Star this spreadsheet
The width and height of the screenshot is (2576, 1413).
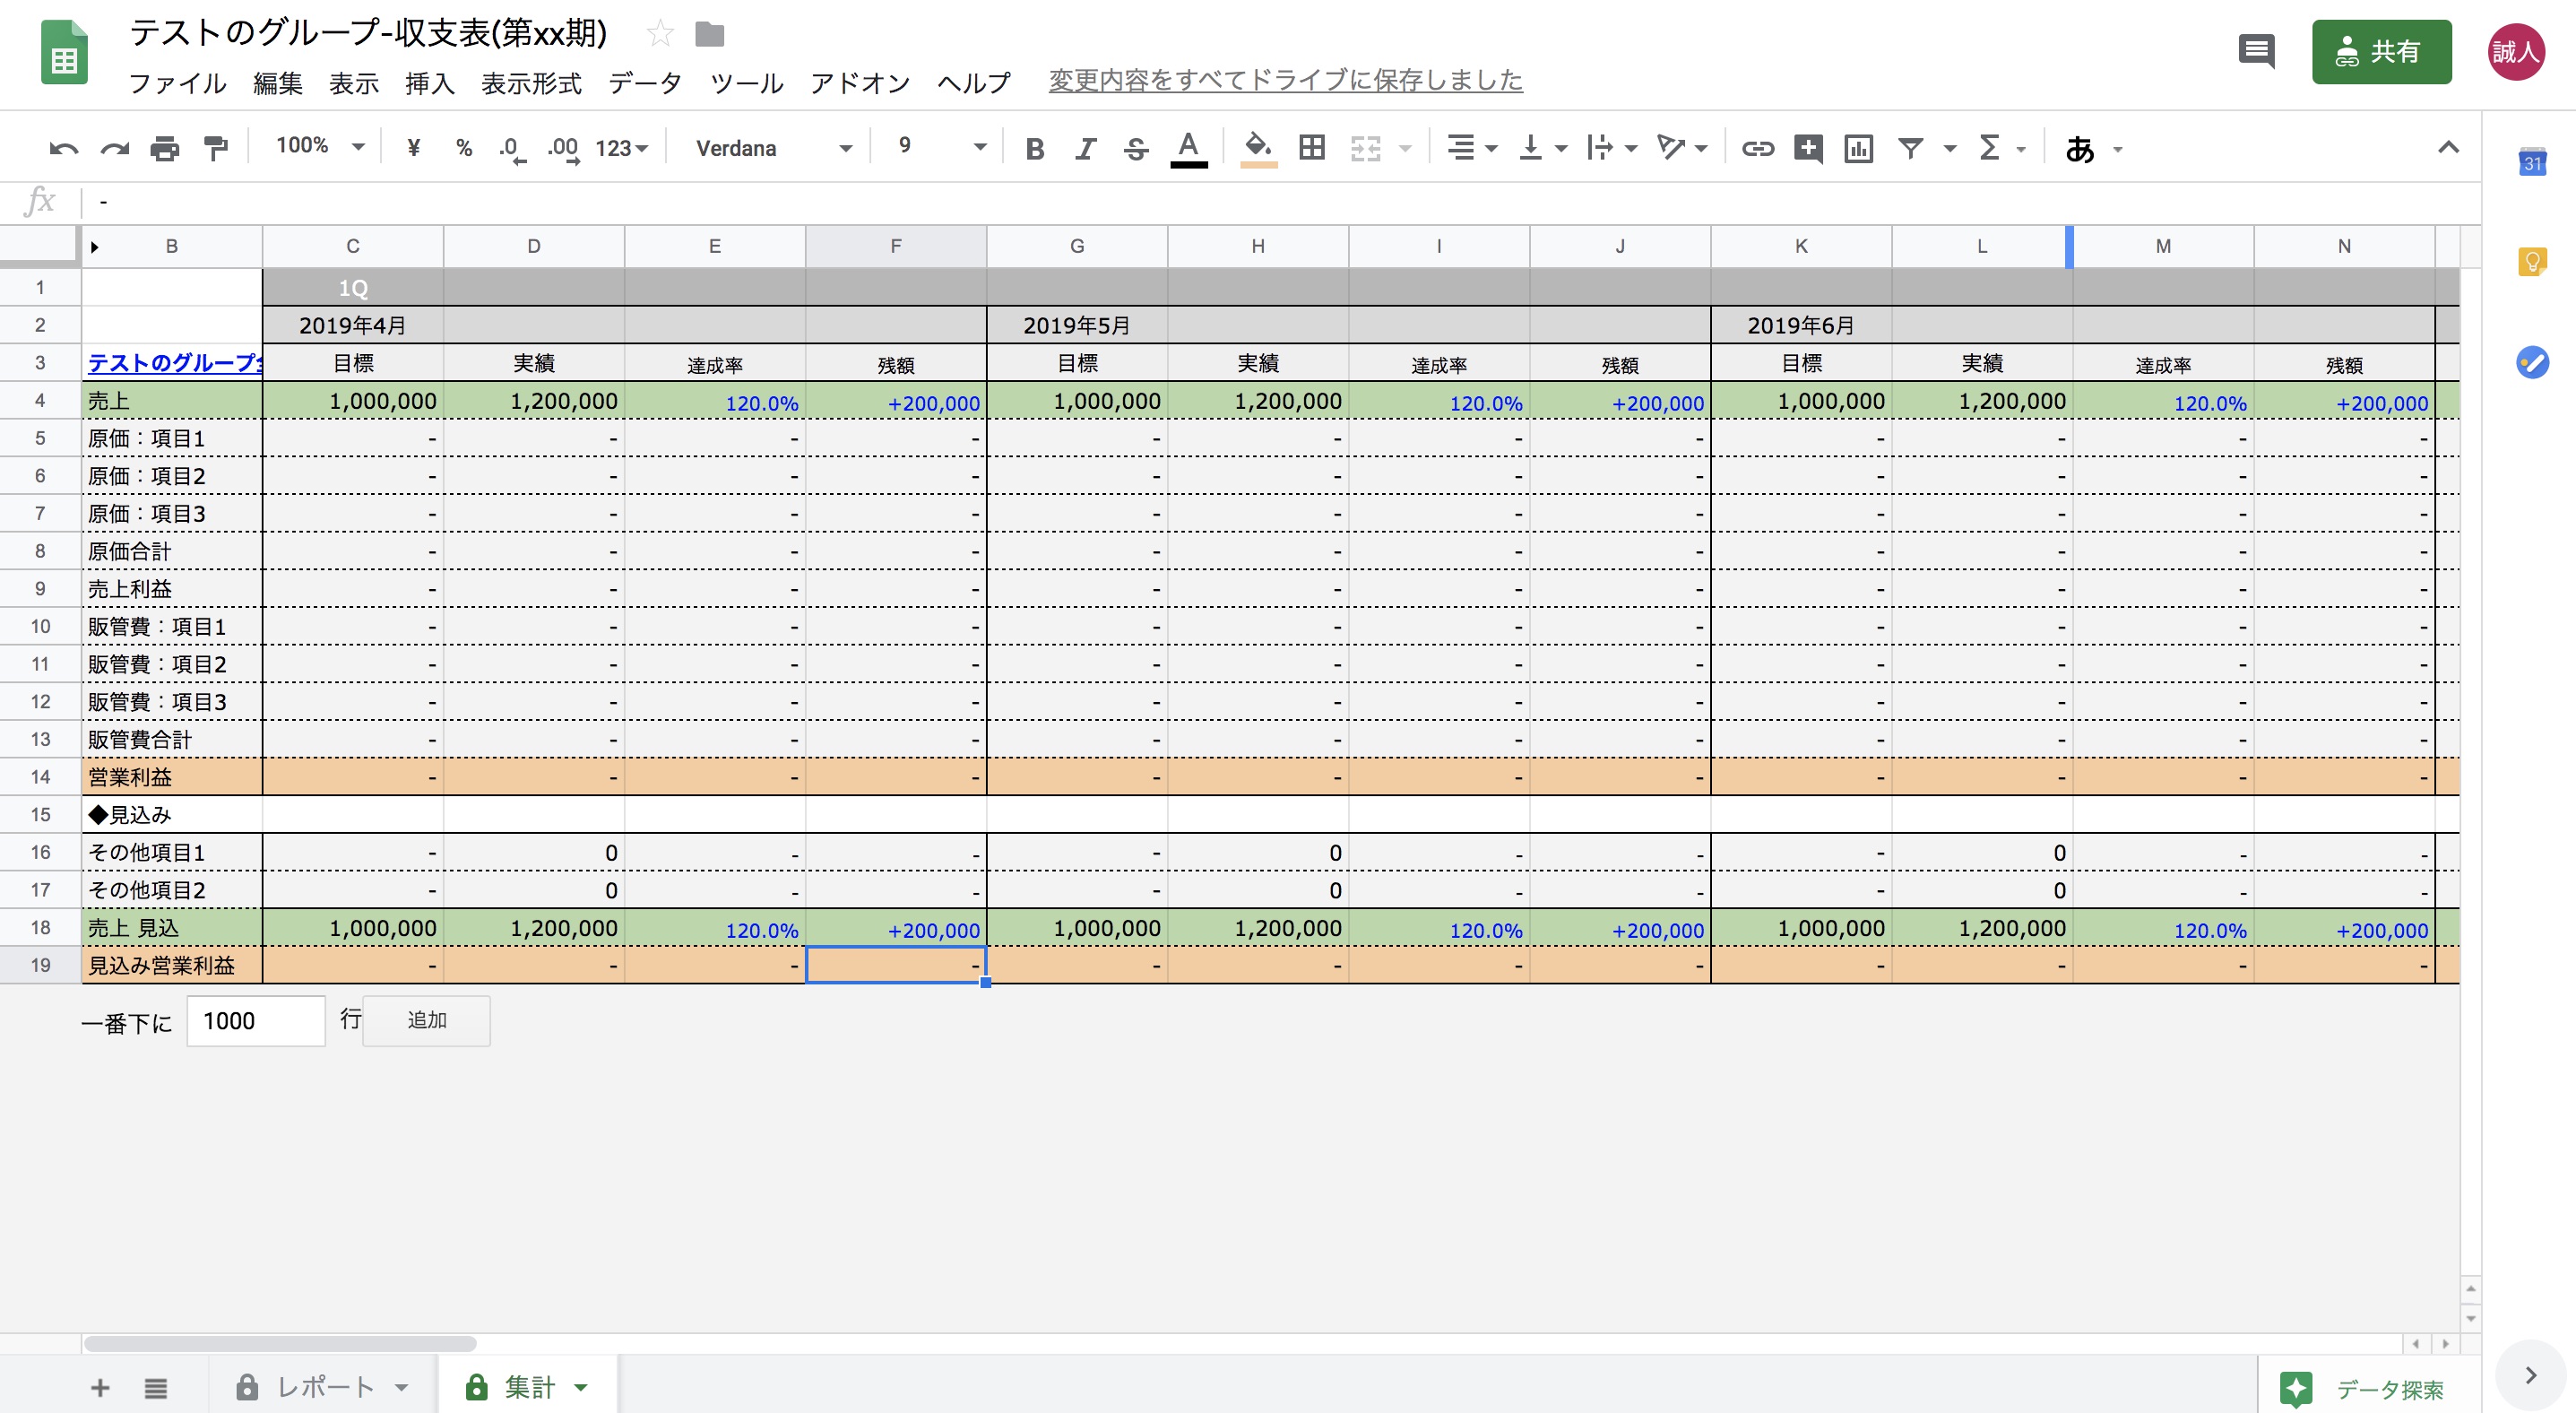tap(660, 34)
